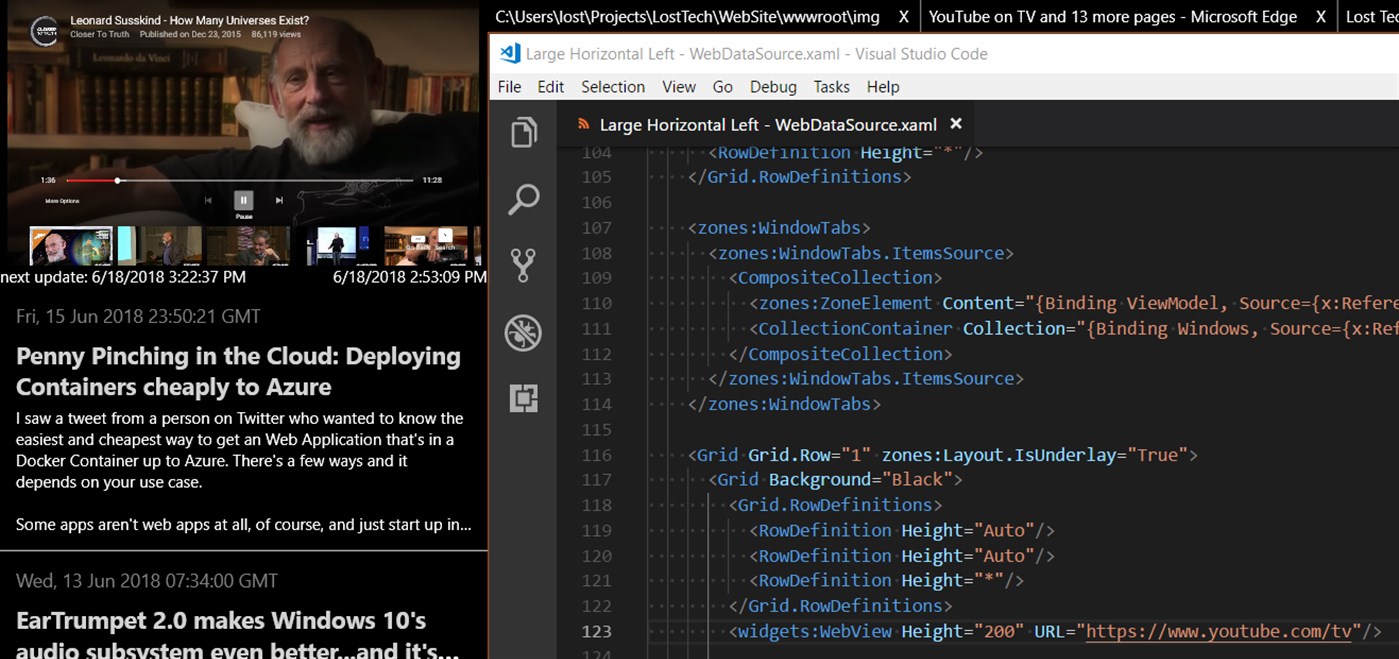Click the Wed, 13 Jun 2018 date
1399x659 pixels.
[147, 580]
